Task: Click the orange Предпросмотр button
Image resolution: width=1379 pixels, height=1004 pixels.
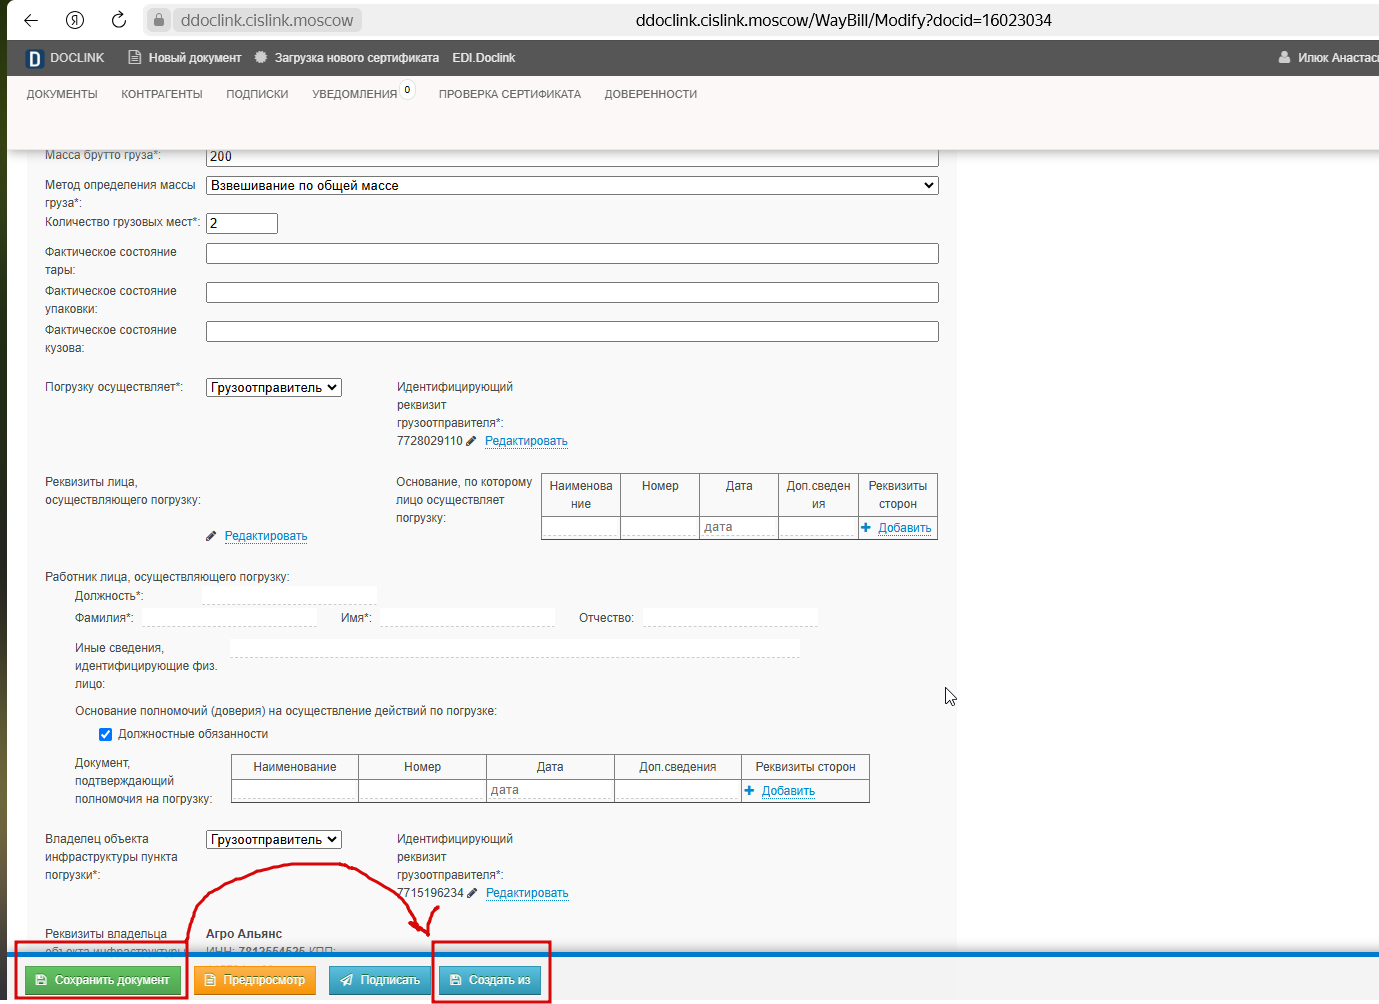Action: click(255, 980)
